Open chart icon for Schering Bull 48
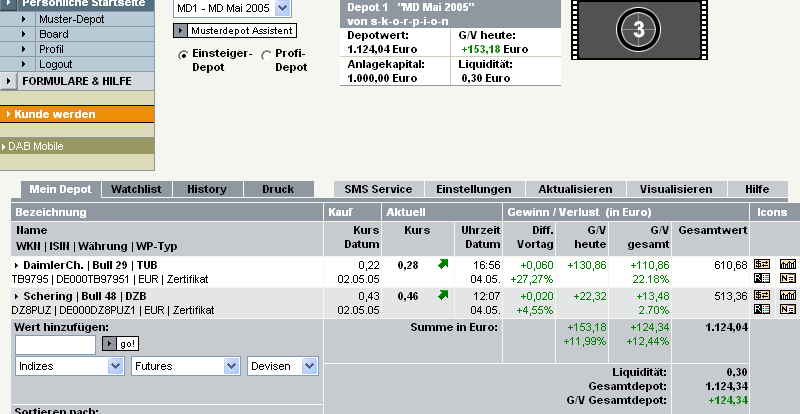The height and width of the screenshot is (414, 800). click(x=788, y=295)
